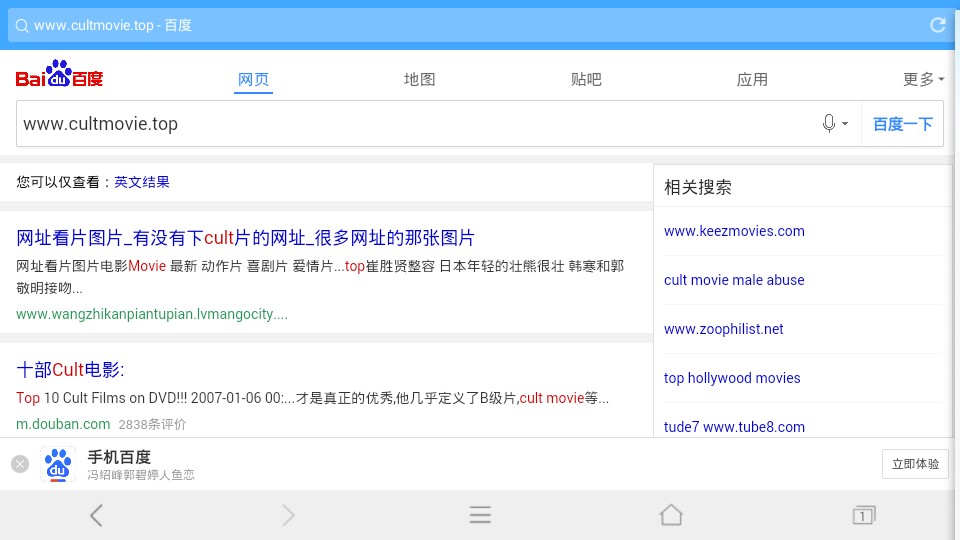Open the browser hamburger menu
The image size is (960, 540).
(480, 515)
